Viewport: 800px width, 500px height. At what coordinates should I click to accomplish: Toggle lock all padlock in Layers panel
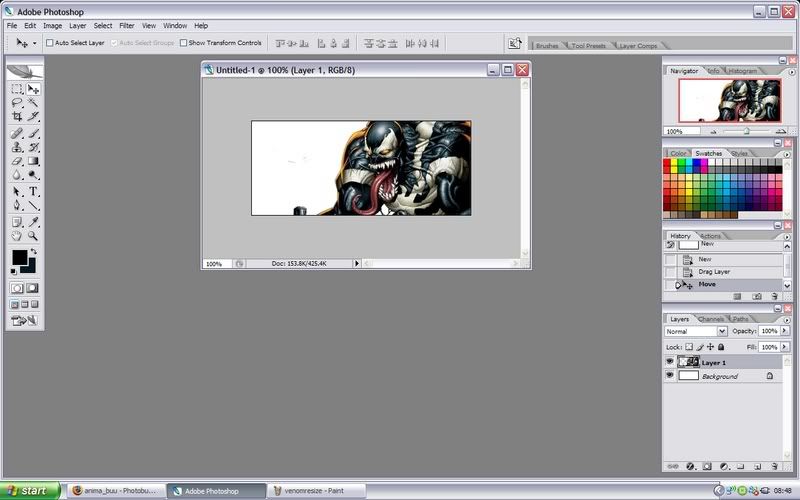click(x=721, y=347)
